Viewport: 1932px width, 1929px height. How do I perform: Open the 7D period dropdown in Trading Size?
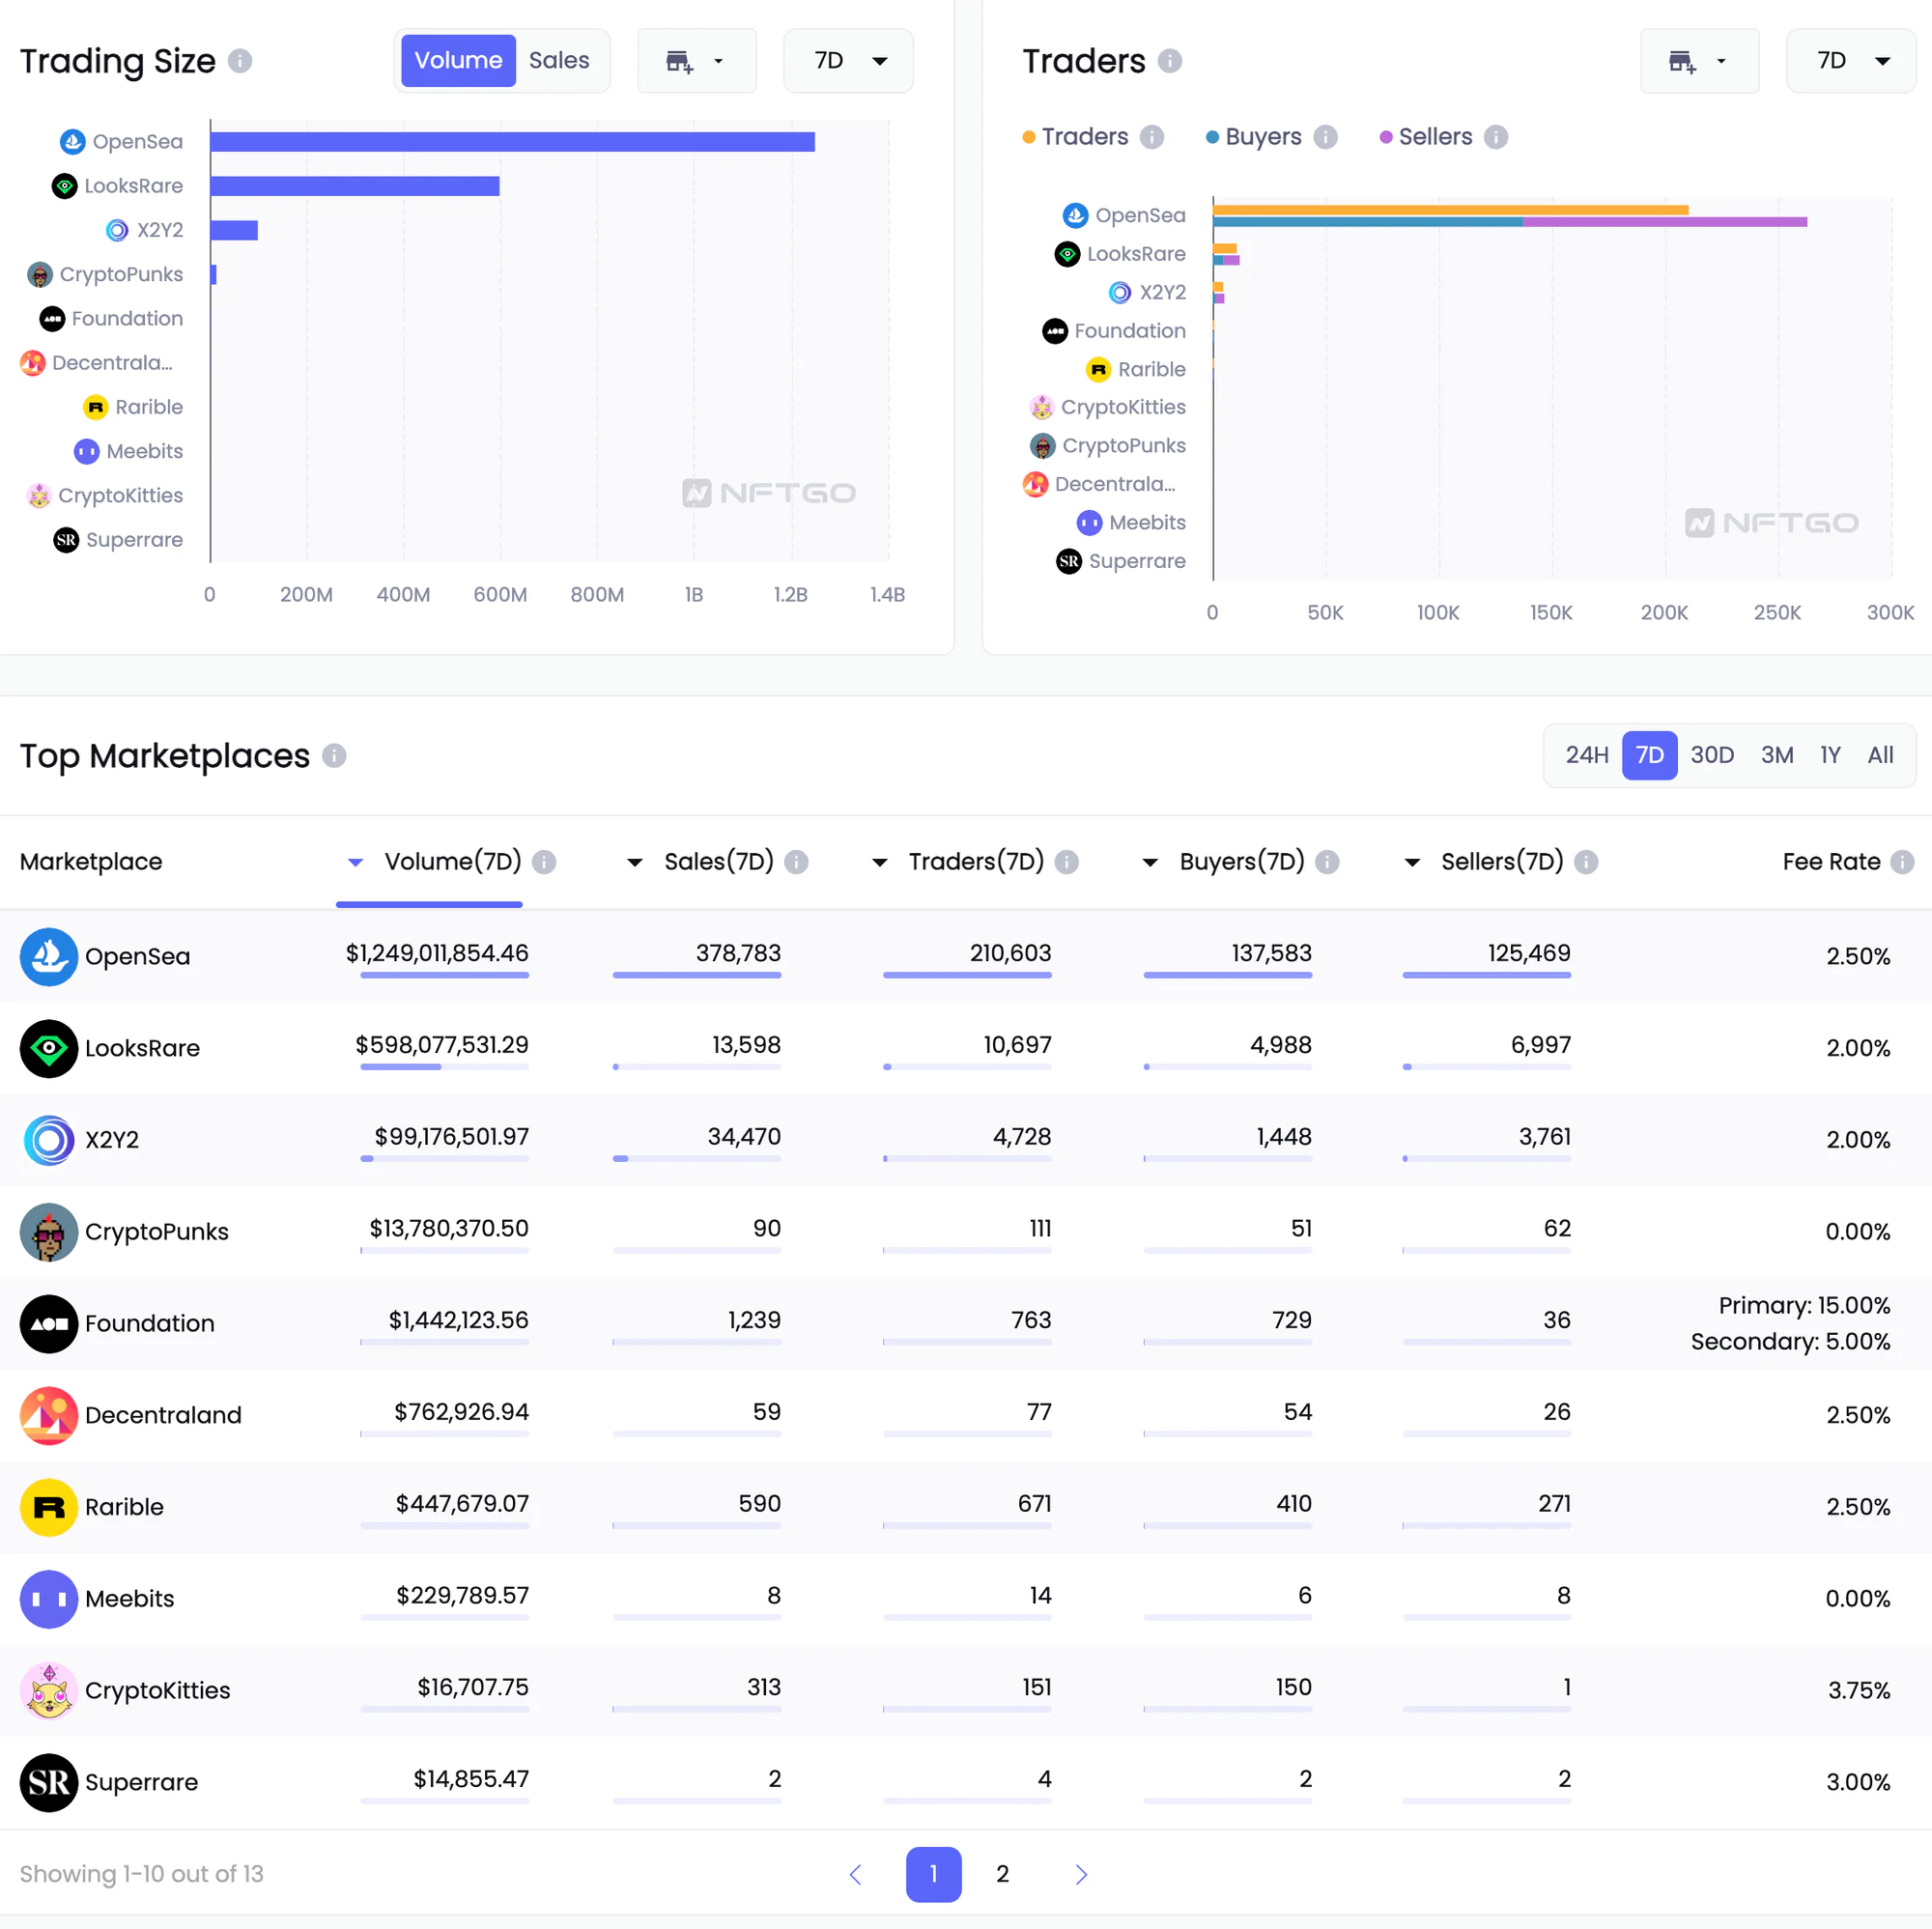(848, 61)
